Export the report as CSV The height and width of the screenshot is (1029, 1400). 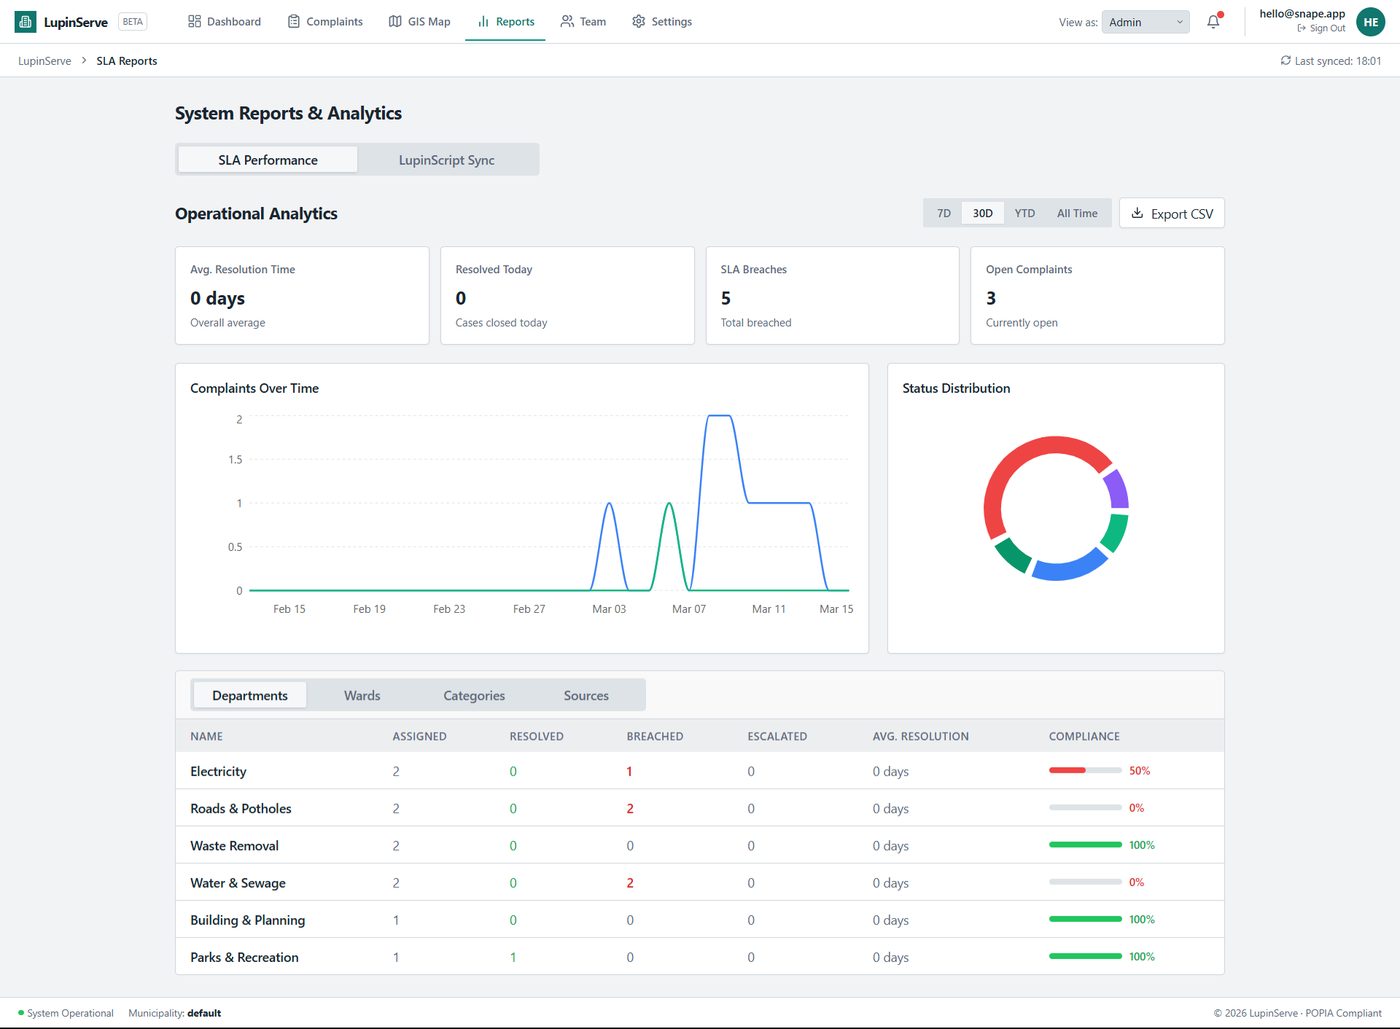coord(1172,213)
